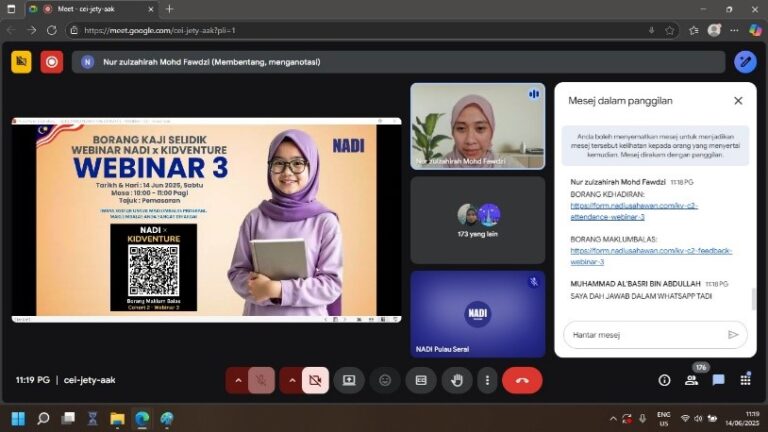Open the browser profile avatar
The height and width of the screenshot is (432, 768).
714,30
